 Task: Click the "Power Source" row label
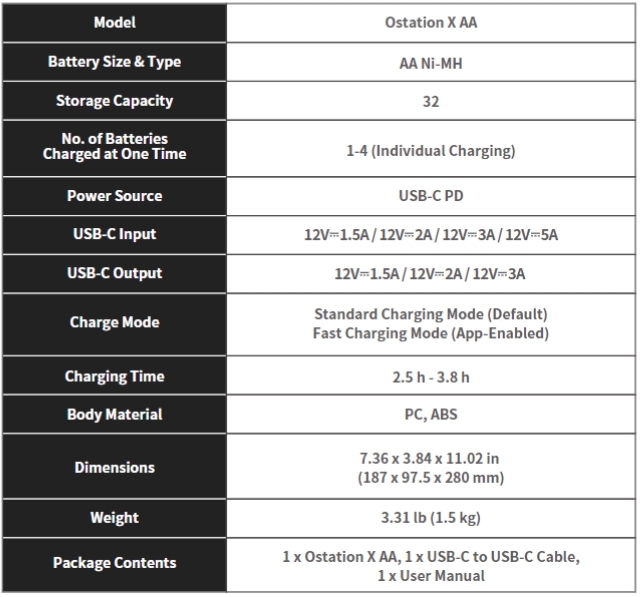(114, 196)
